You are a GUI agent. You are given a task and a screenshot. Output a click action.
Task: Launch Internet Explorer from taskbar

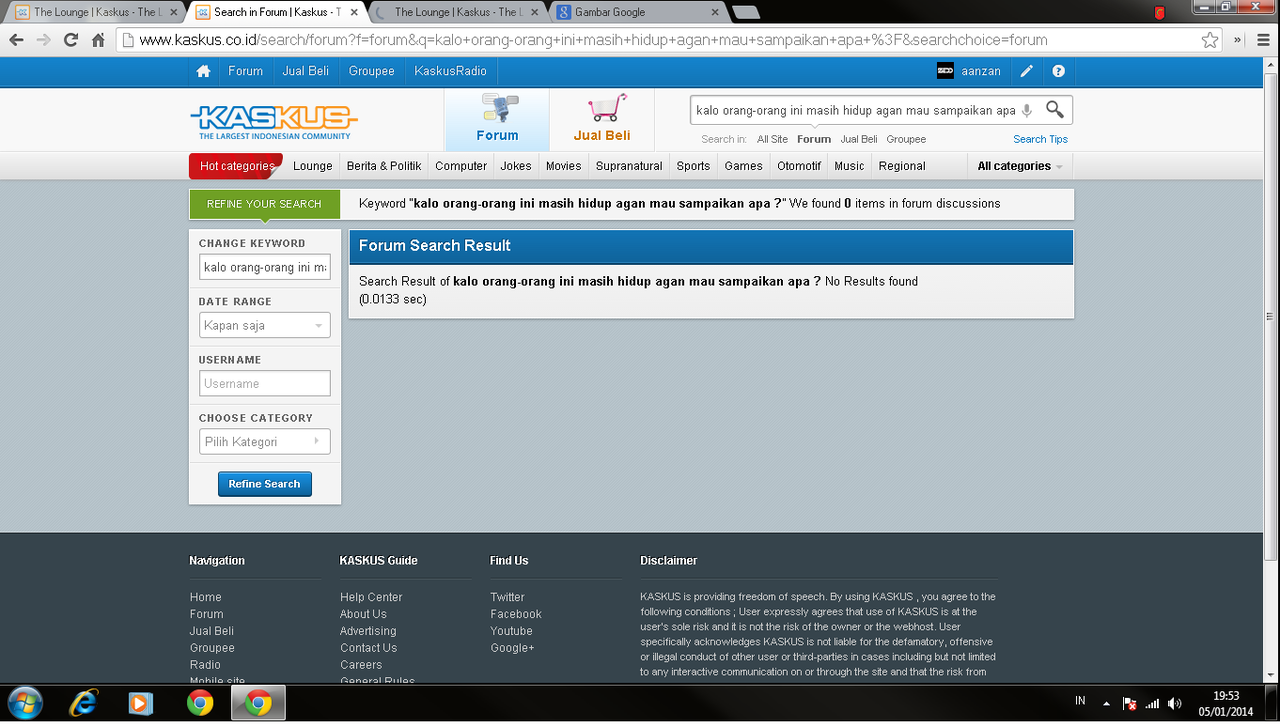(84, 703)
